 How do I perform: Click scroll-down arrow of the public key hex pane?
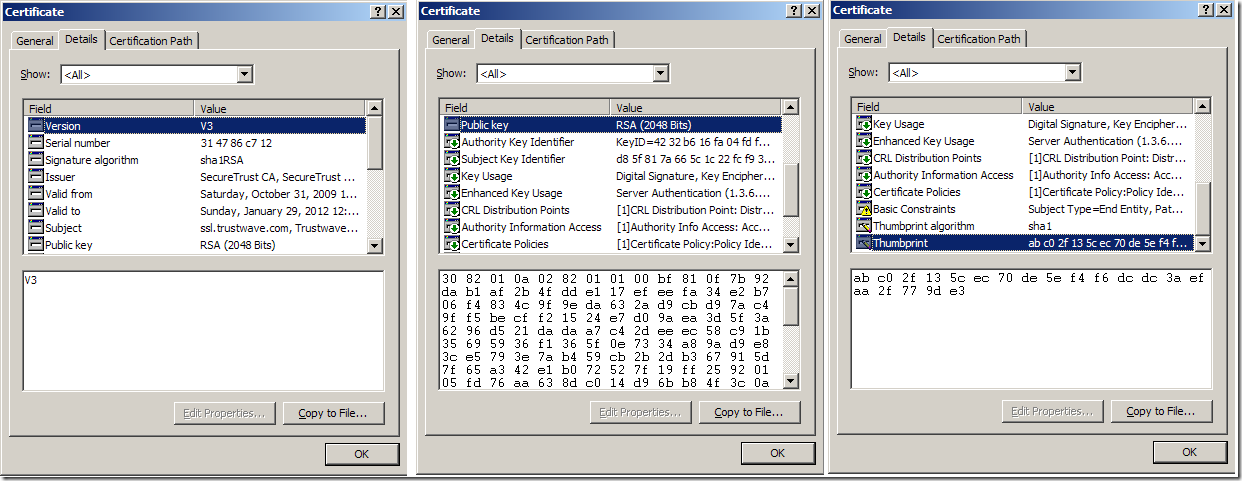tap(791, 381)
